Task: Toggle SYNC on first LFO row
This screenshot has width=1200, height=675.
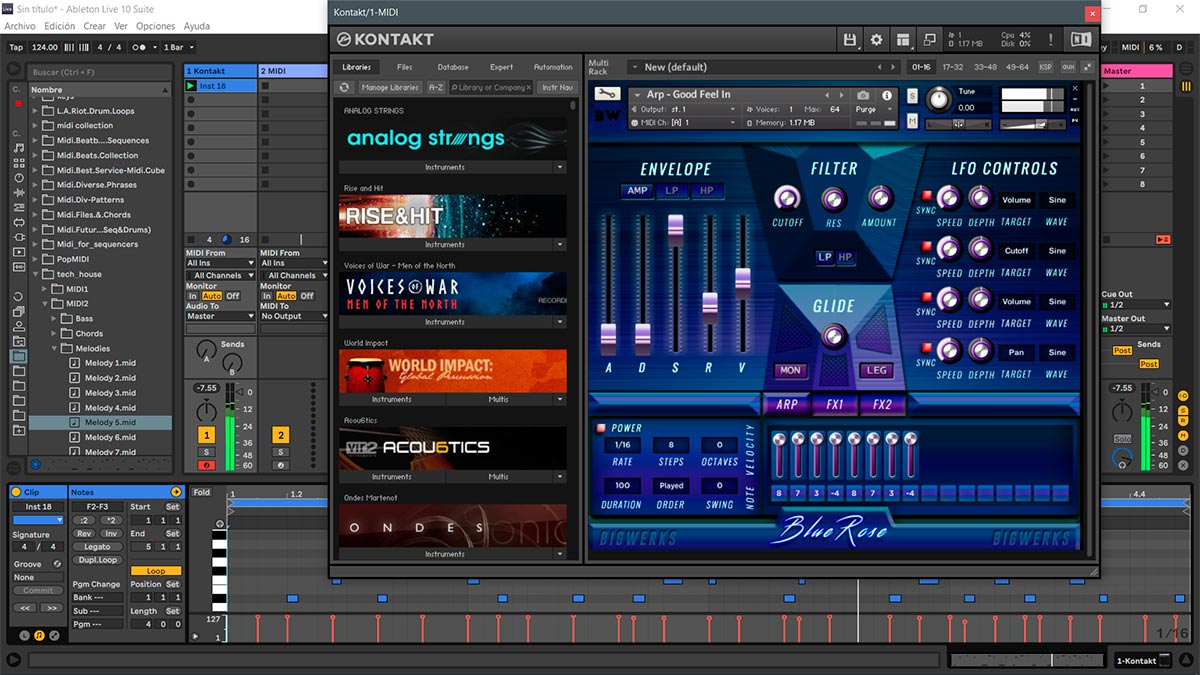Action: coord(926,196)
